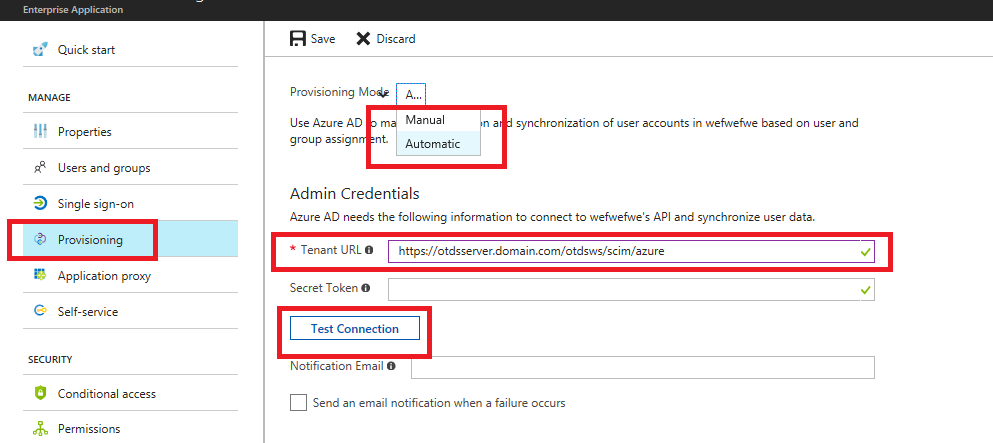This screenshot has width=993, height=443.
Task: Click the Single sign-on arrow icon
Action: point(40,204)
